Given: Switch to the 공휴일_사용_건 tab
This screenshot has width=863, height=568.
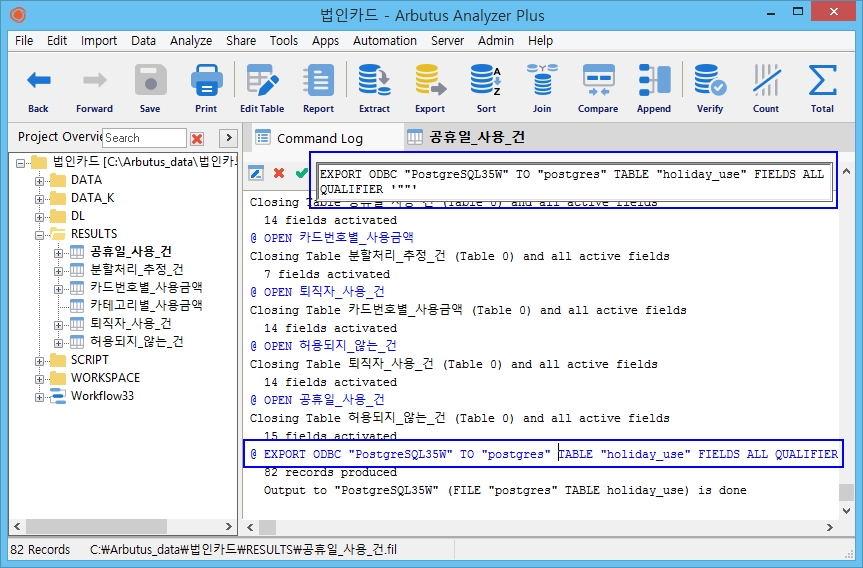Looking at the screenshot, I should point(466,137).
